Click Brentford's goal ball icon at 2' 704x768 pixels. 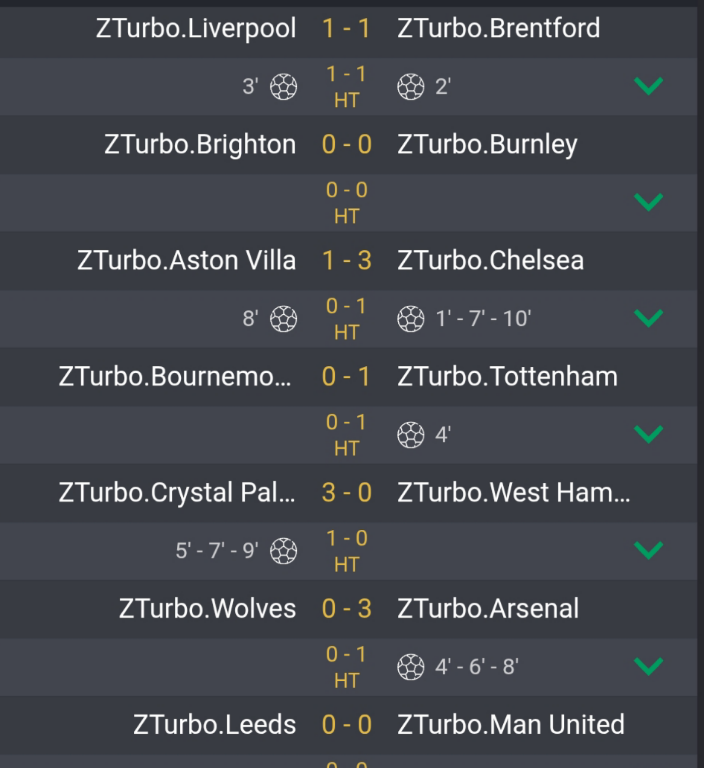coord(411,87)
